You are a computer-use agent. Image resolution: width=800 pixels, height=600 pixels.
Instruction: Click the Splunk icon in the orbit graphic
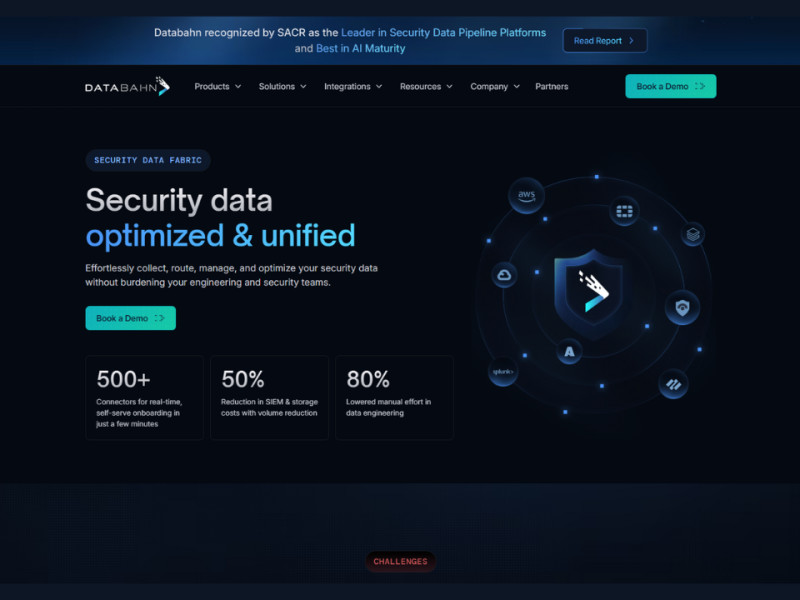click(x=503, y=371)
